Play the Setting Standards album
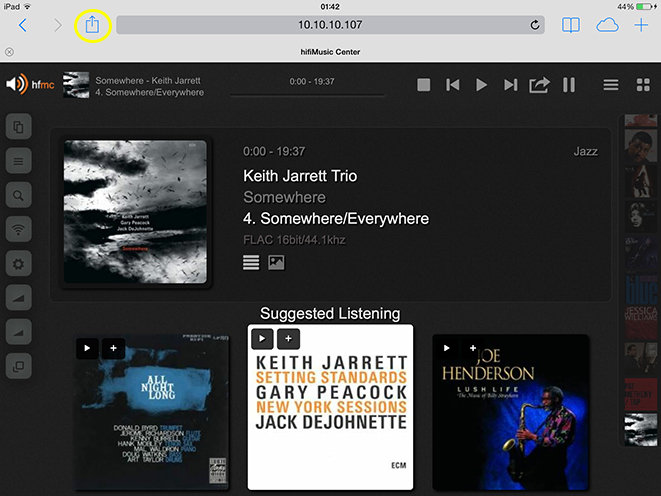This screenshot has height=496, width=661. [x=262, y=339]
